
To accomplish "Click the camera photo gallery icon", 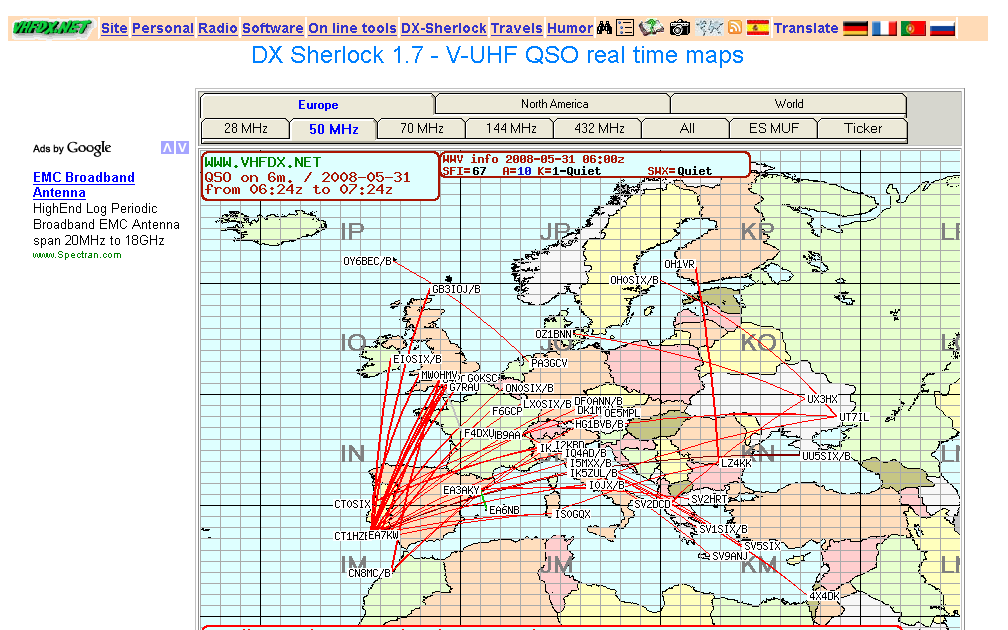I will (x=679, y=28).
